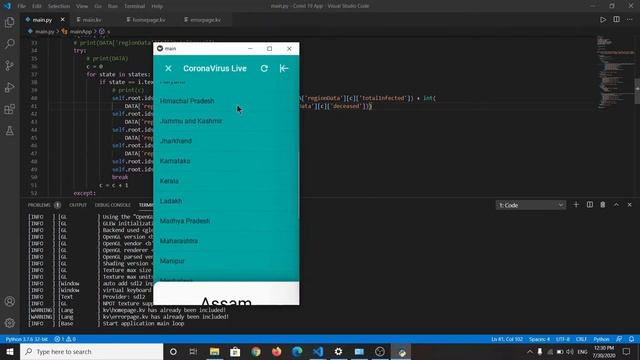Refresh data in CoronaVirus Live app
This screenshot has width=640, height=360.
264,69
